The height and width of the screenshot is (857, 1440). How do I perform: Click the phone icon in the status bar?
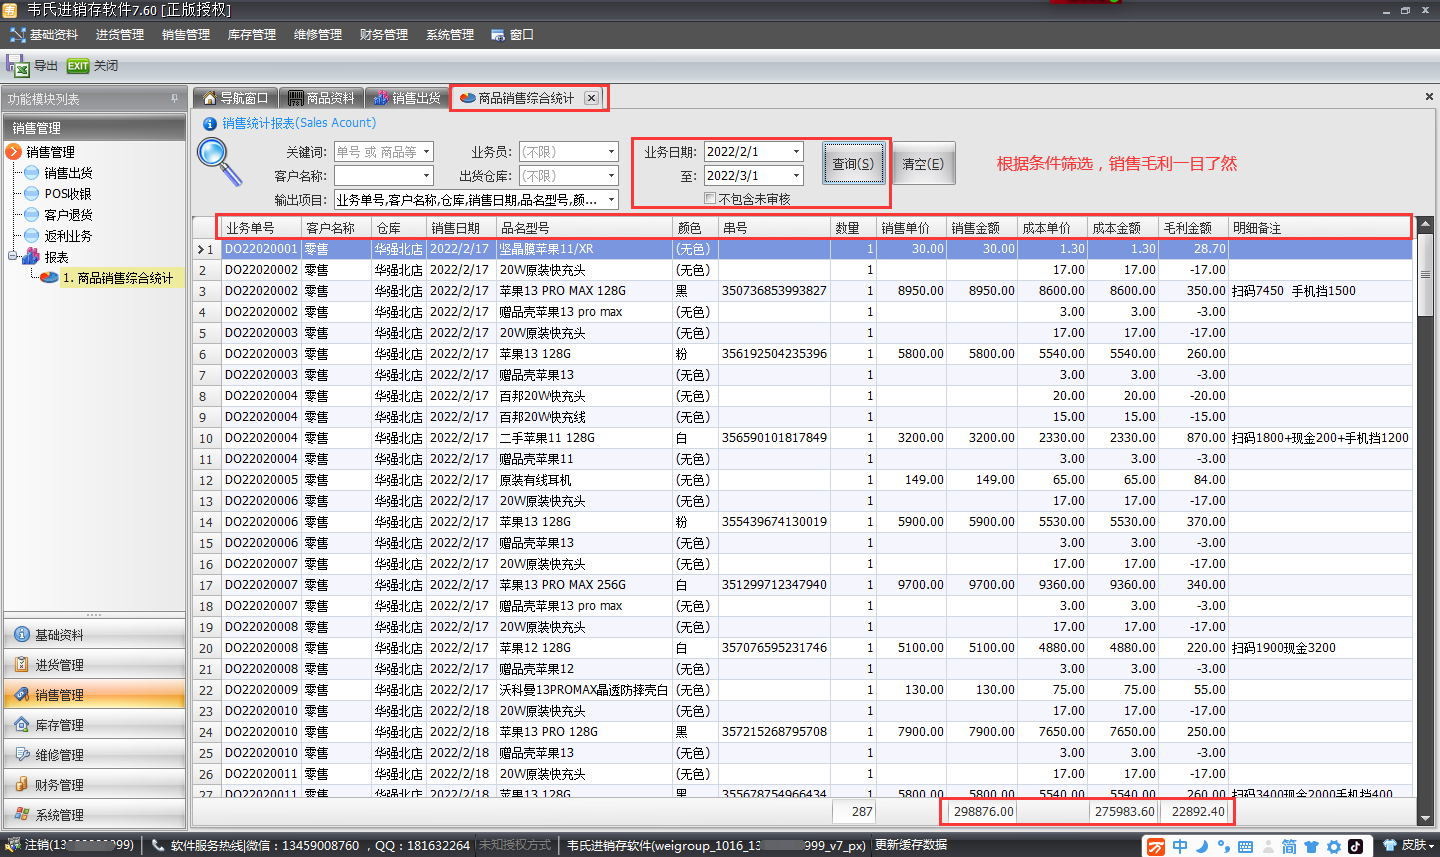pyautogui.click(x=158, y=846)
